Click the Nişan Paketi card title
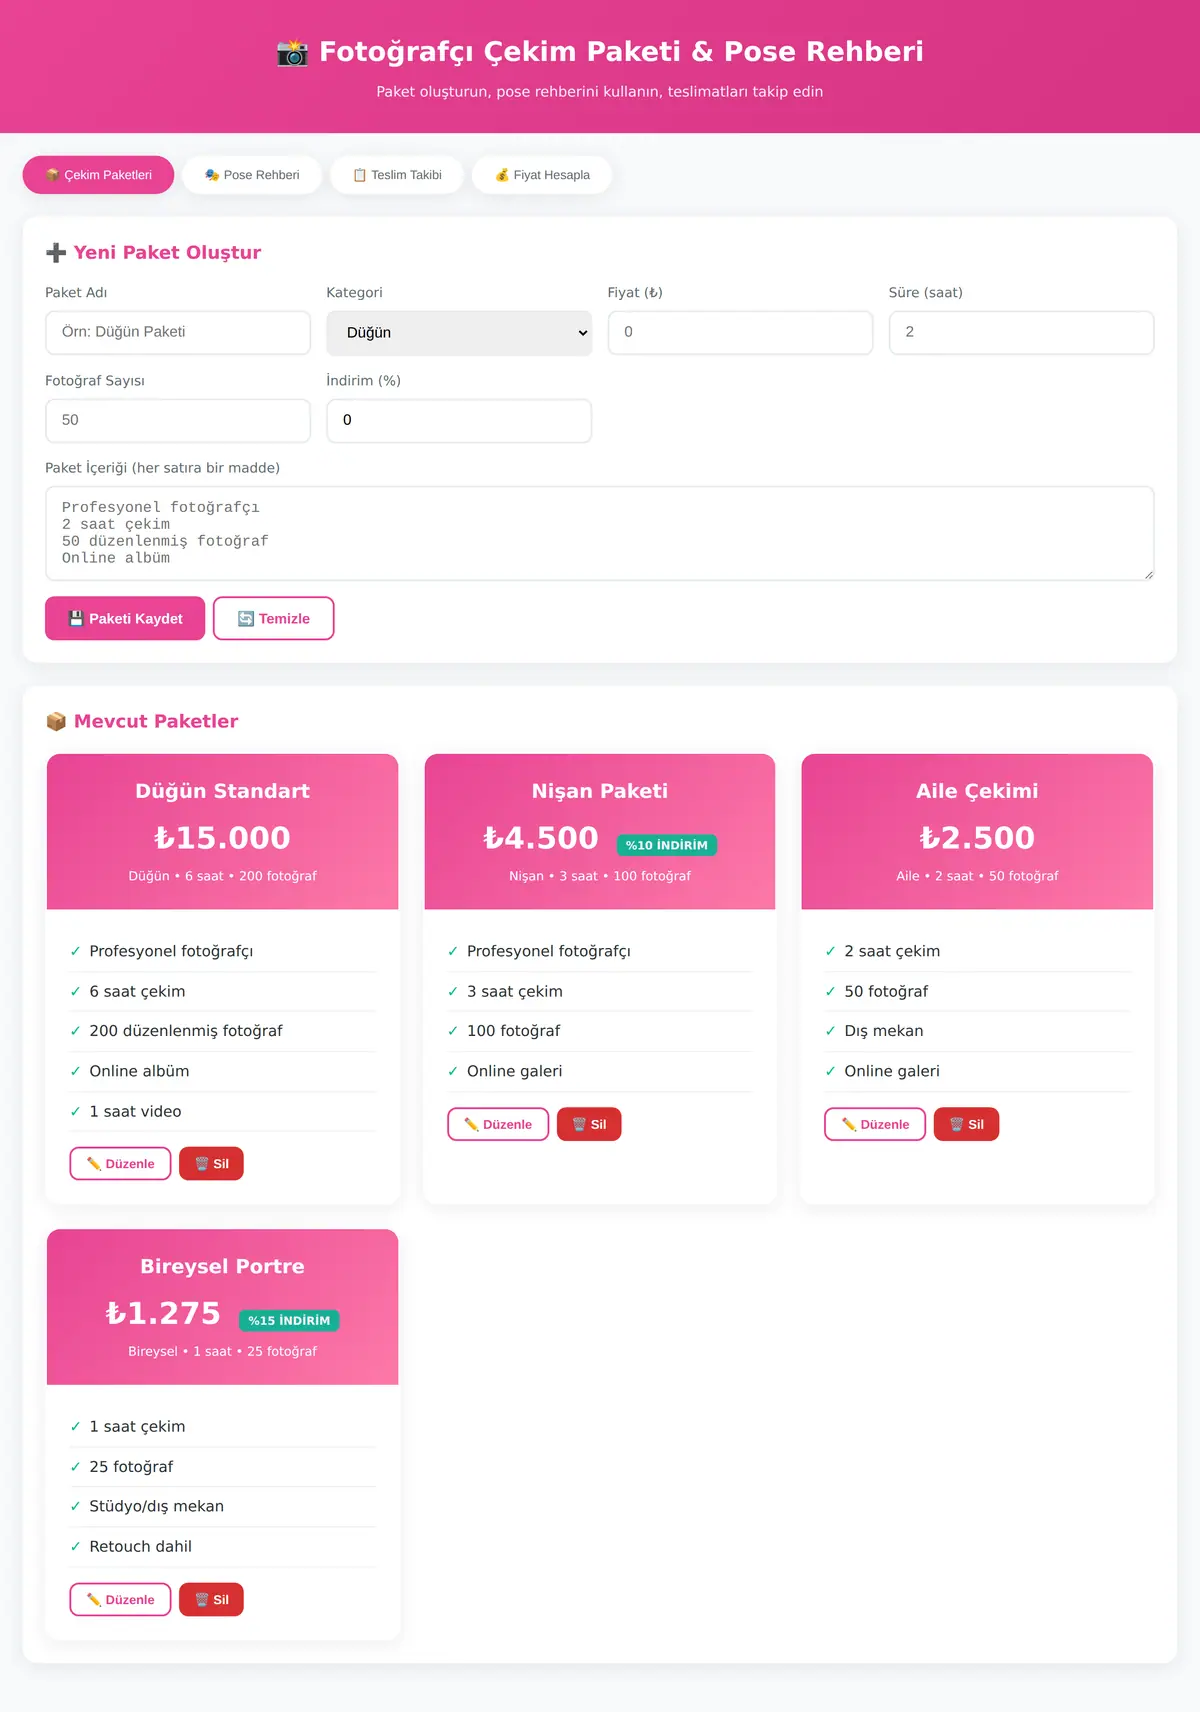 [600, 791]
